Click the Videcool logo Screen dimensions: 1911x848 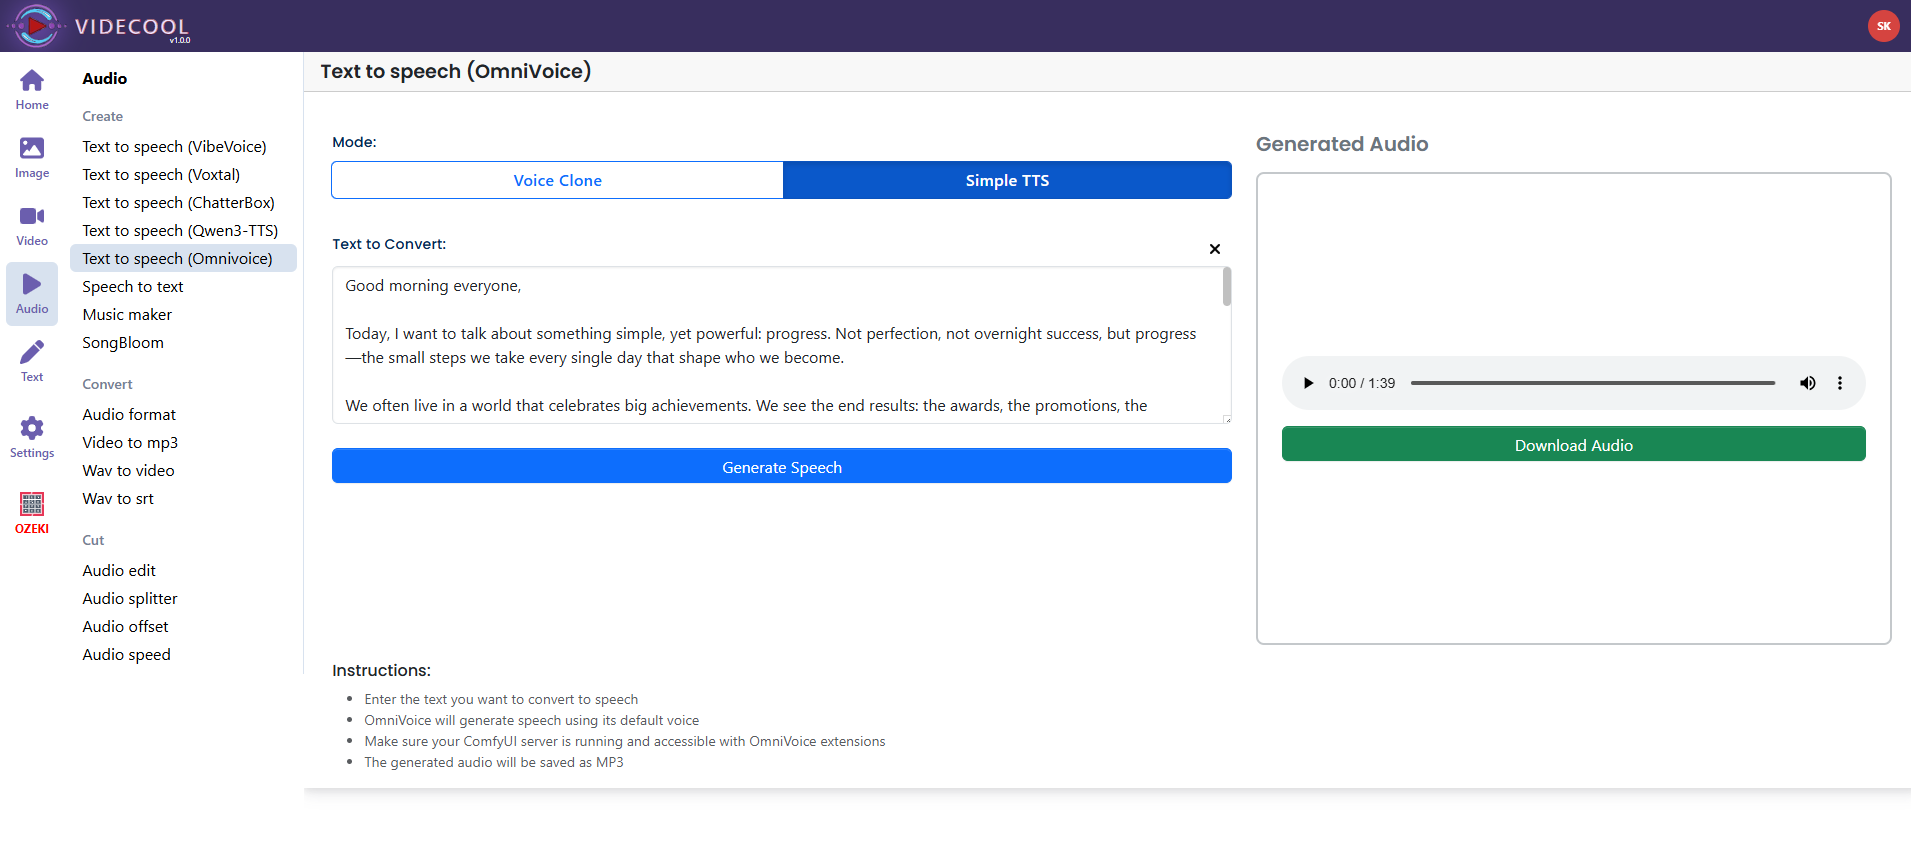pyautogui.click(x=98, y=26)
